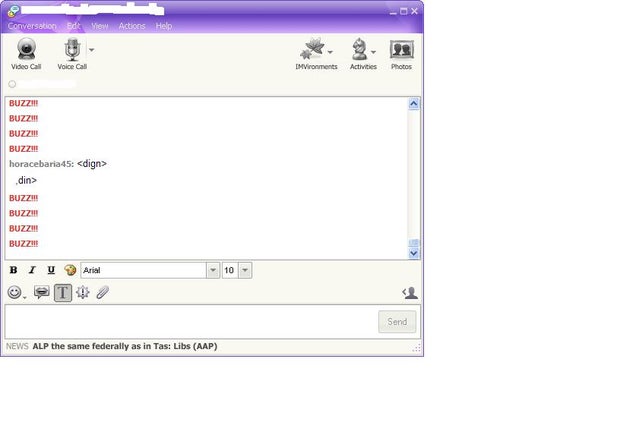Open the ALP news headline link
The height and width of the screenshot is (444, 620).
125,346
